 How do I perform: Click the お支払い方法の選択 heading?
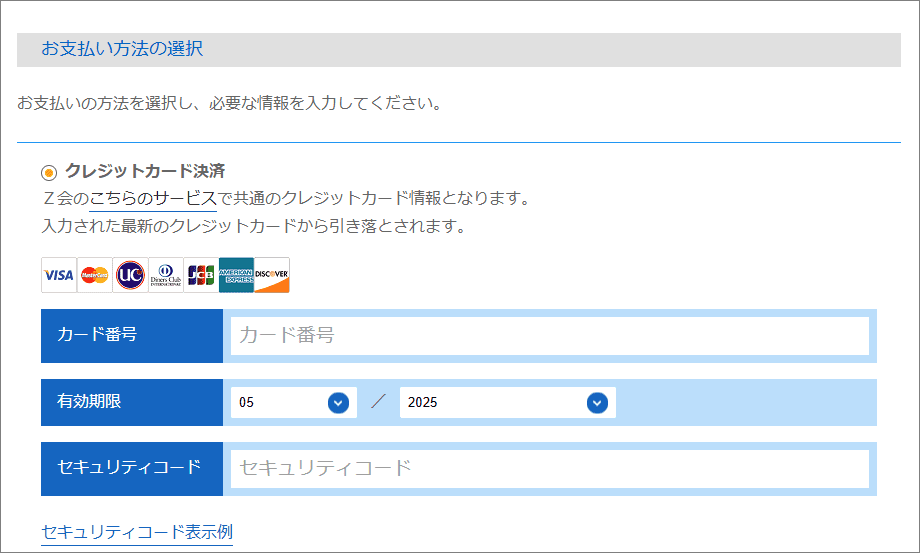[x=122, y=49]
